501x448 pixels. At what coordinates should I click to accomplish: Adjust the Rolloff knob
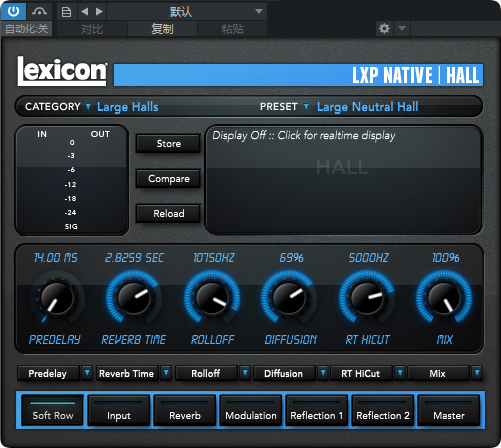(212, 297)
